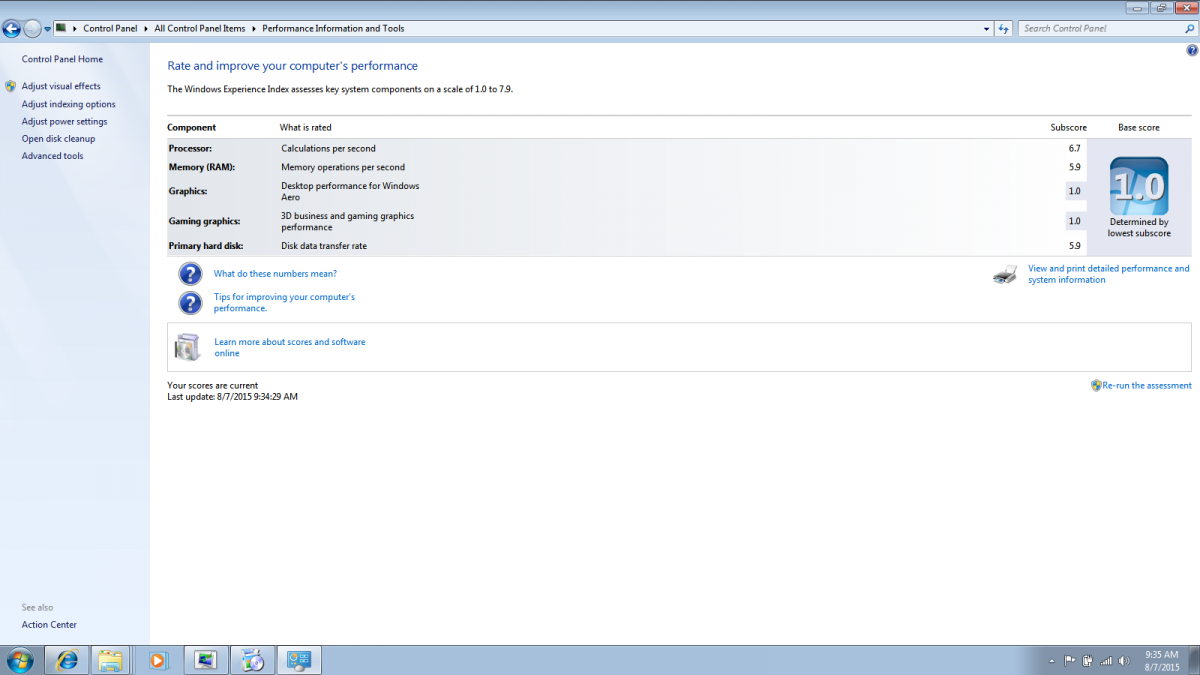The width and height of the screenshot is (1200, 675).
Task: Click the 'Memory operations per second' text
Action: point(343,167)
